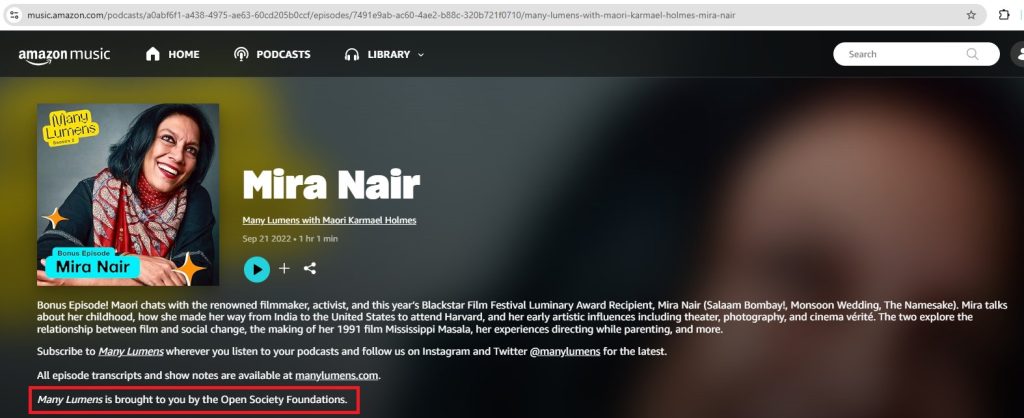Open the browser extensions puzzle icon
The width and height of the screenshot is (1024, 418).
pos(1005,15)
